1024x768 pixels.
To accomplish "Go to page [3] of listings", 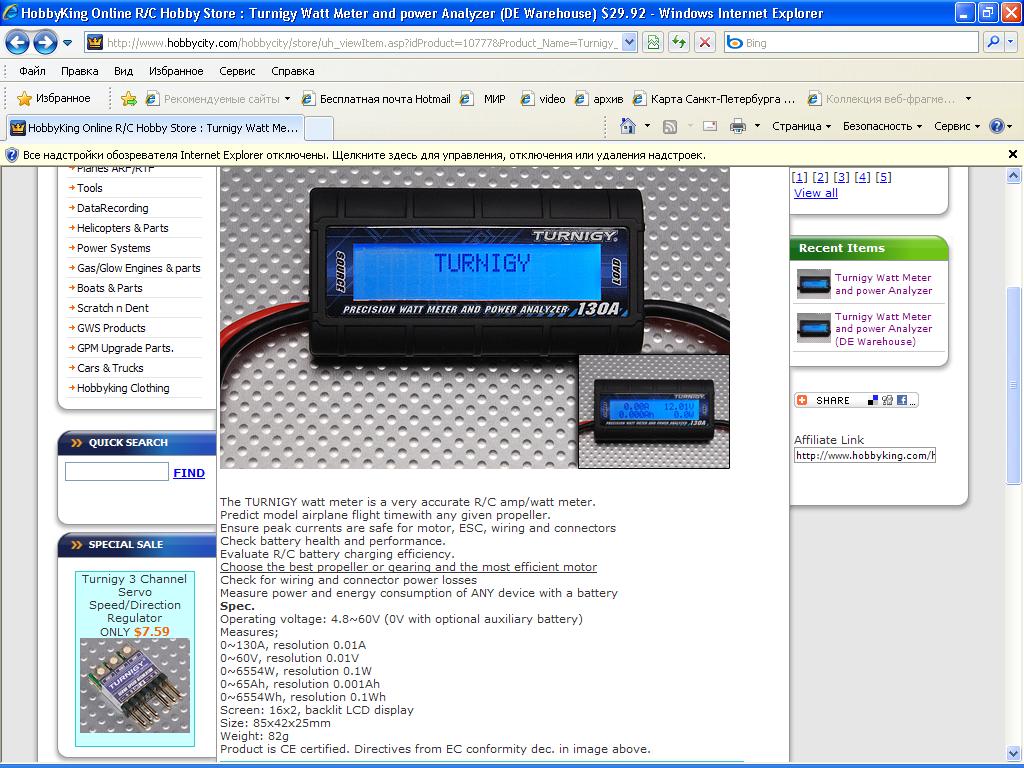I will point(842,177).
